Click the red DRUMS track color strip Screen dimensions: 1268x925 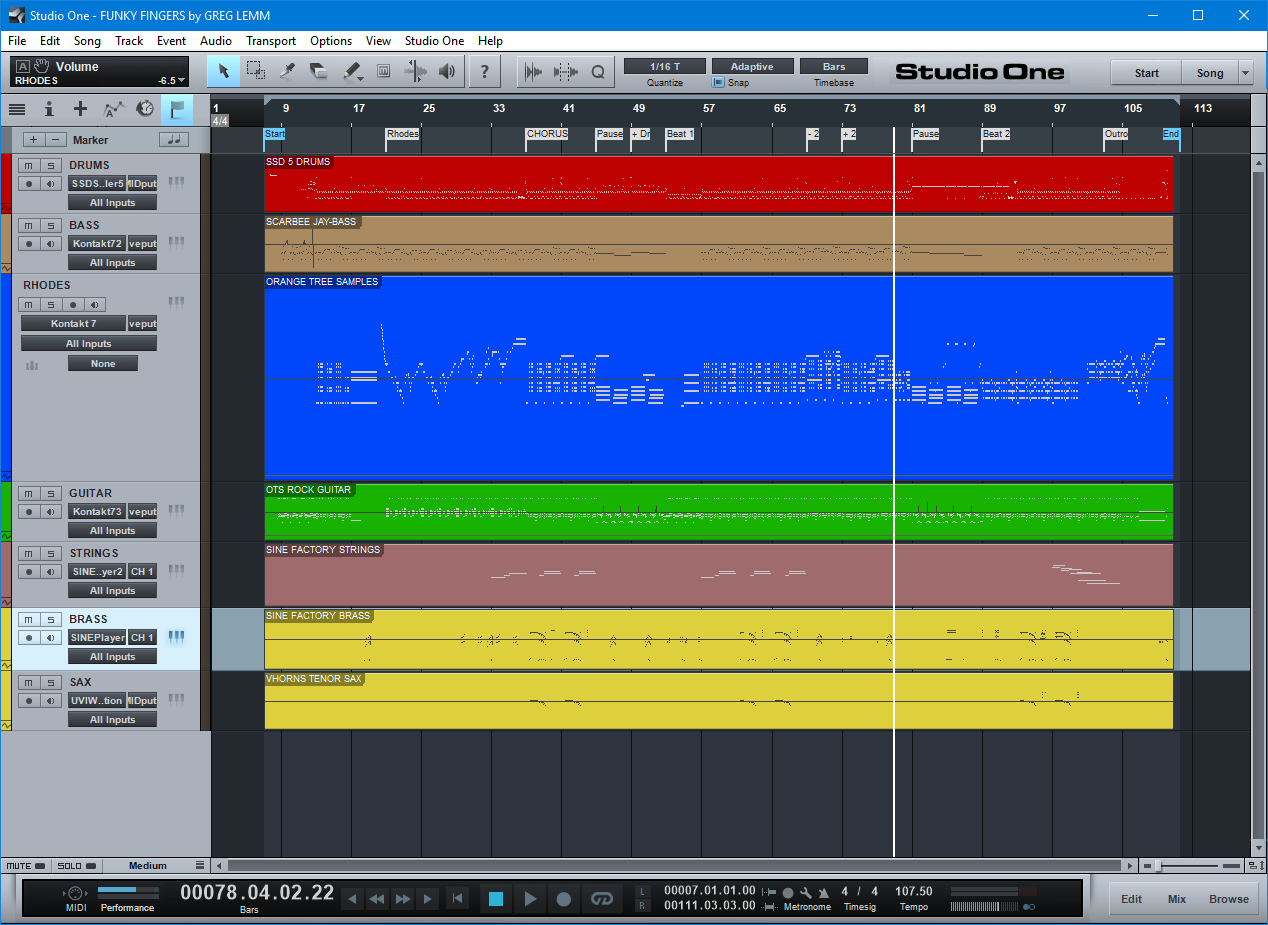5,184
